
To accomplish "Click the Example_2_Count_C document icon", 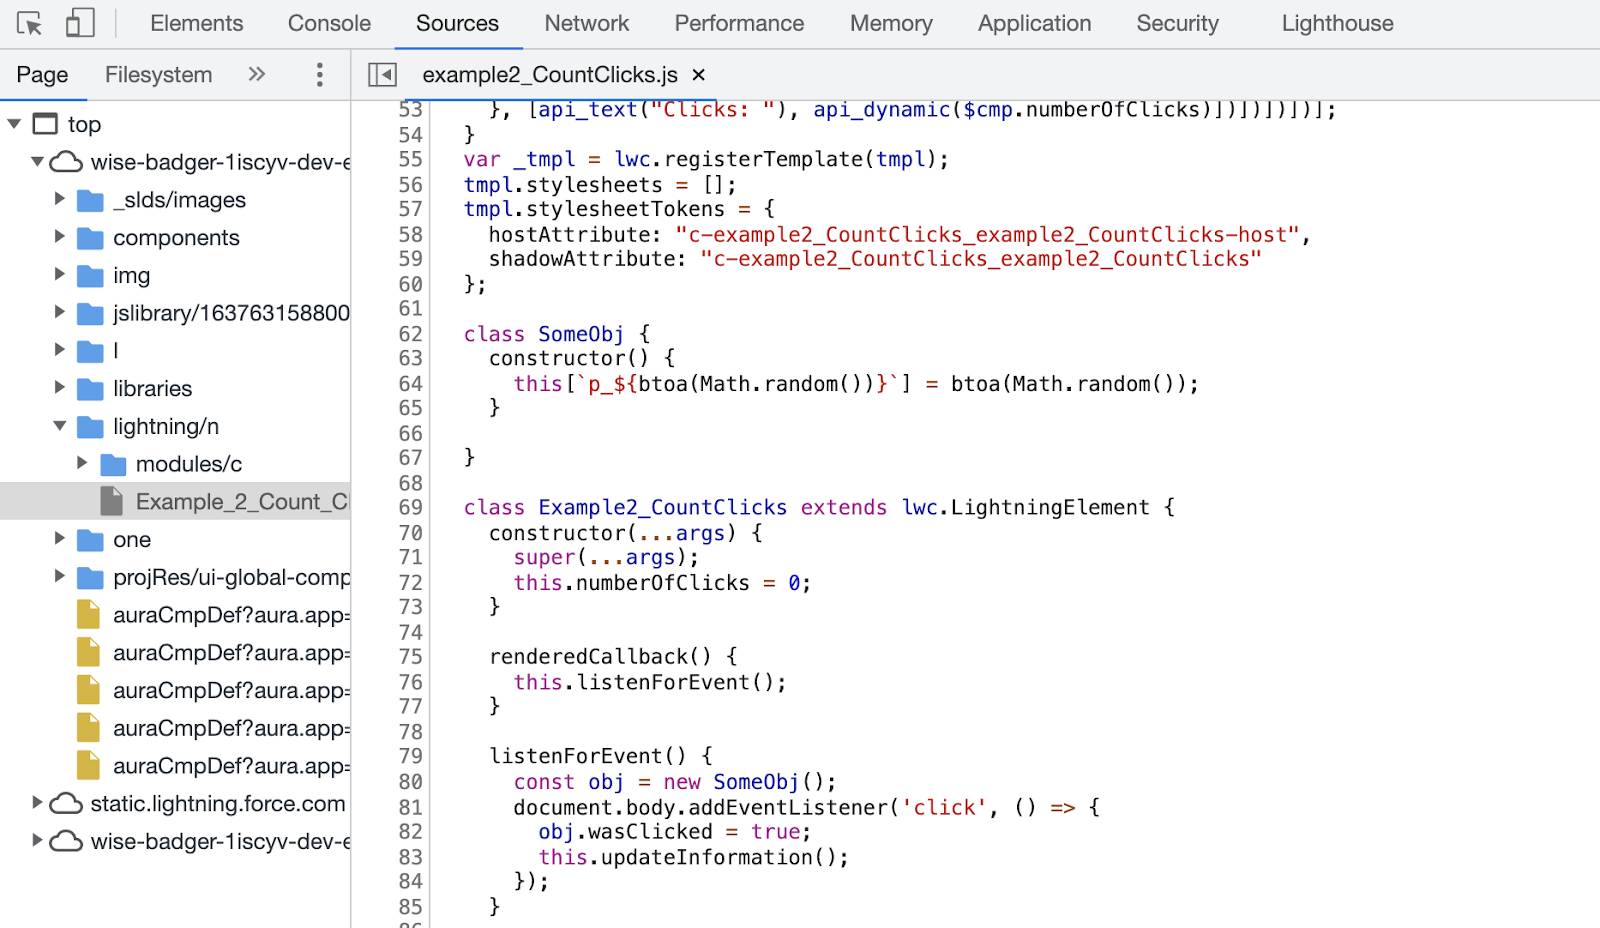I will point(112,501).
